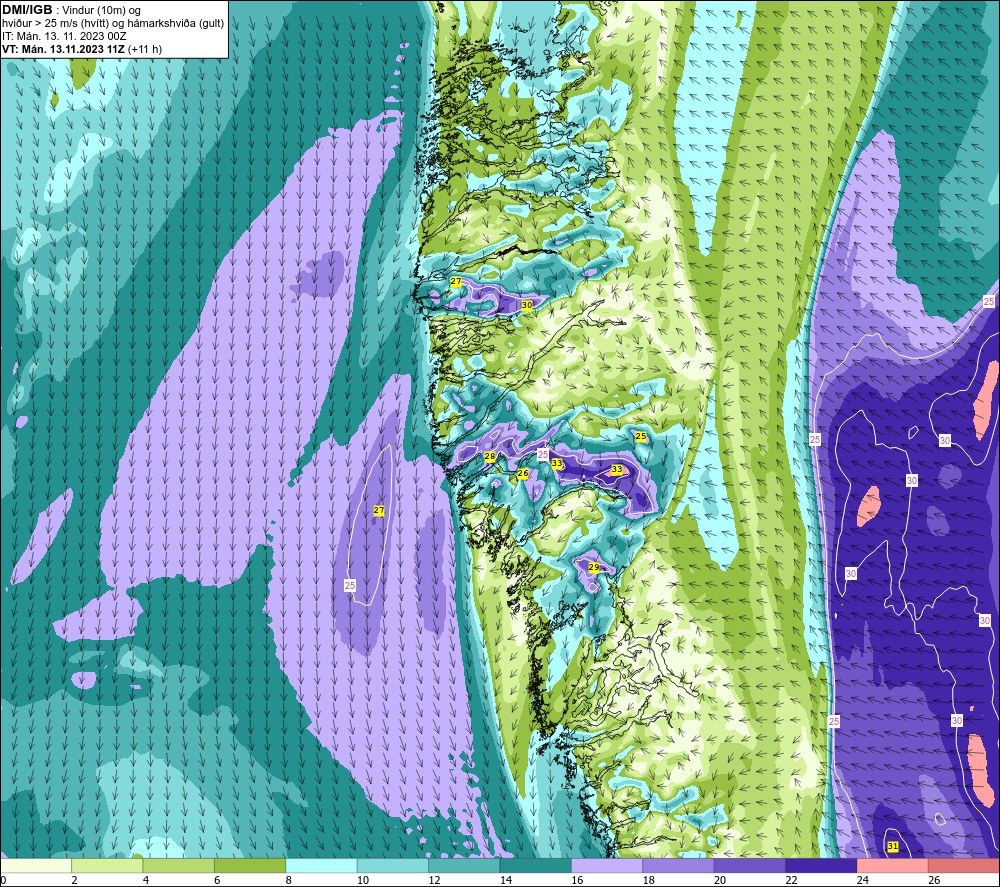Click the legend scale number 18
The image size is (1000, 887).
click(649, 880)
